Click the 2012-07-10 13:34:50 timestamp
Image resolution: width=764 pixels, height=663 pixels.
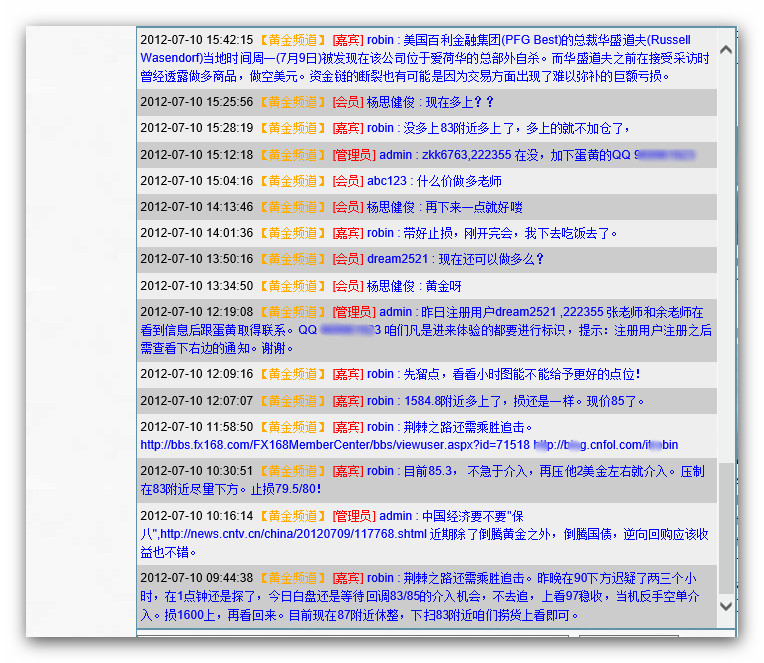196,285
